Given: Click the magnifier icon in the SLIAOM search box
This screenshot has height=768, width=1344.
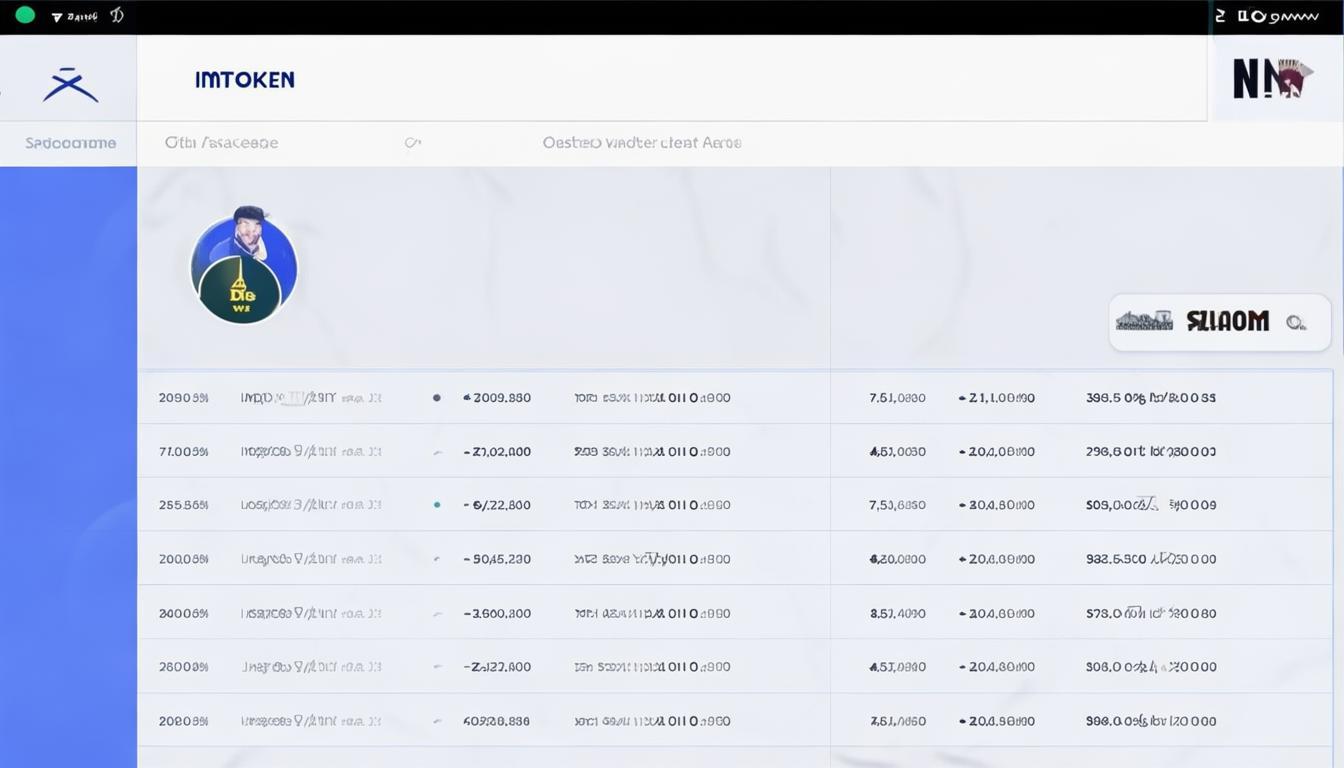Looking at the screenshot, I should pos(1297,322).
